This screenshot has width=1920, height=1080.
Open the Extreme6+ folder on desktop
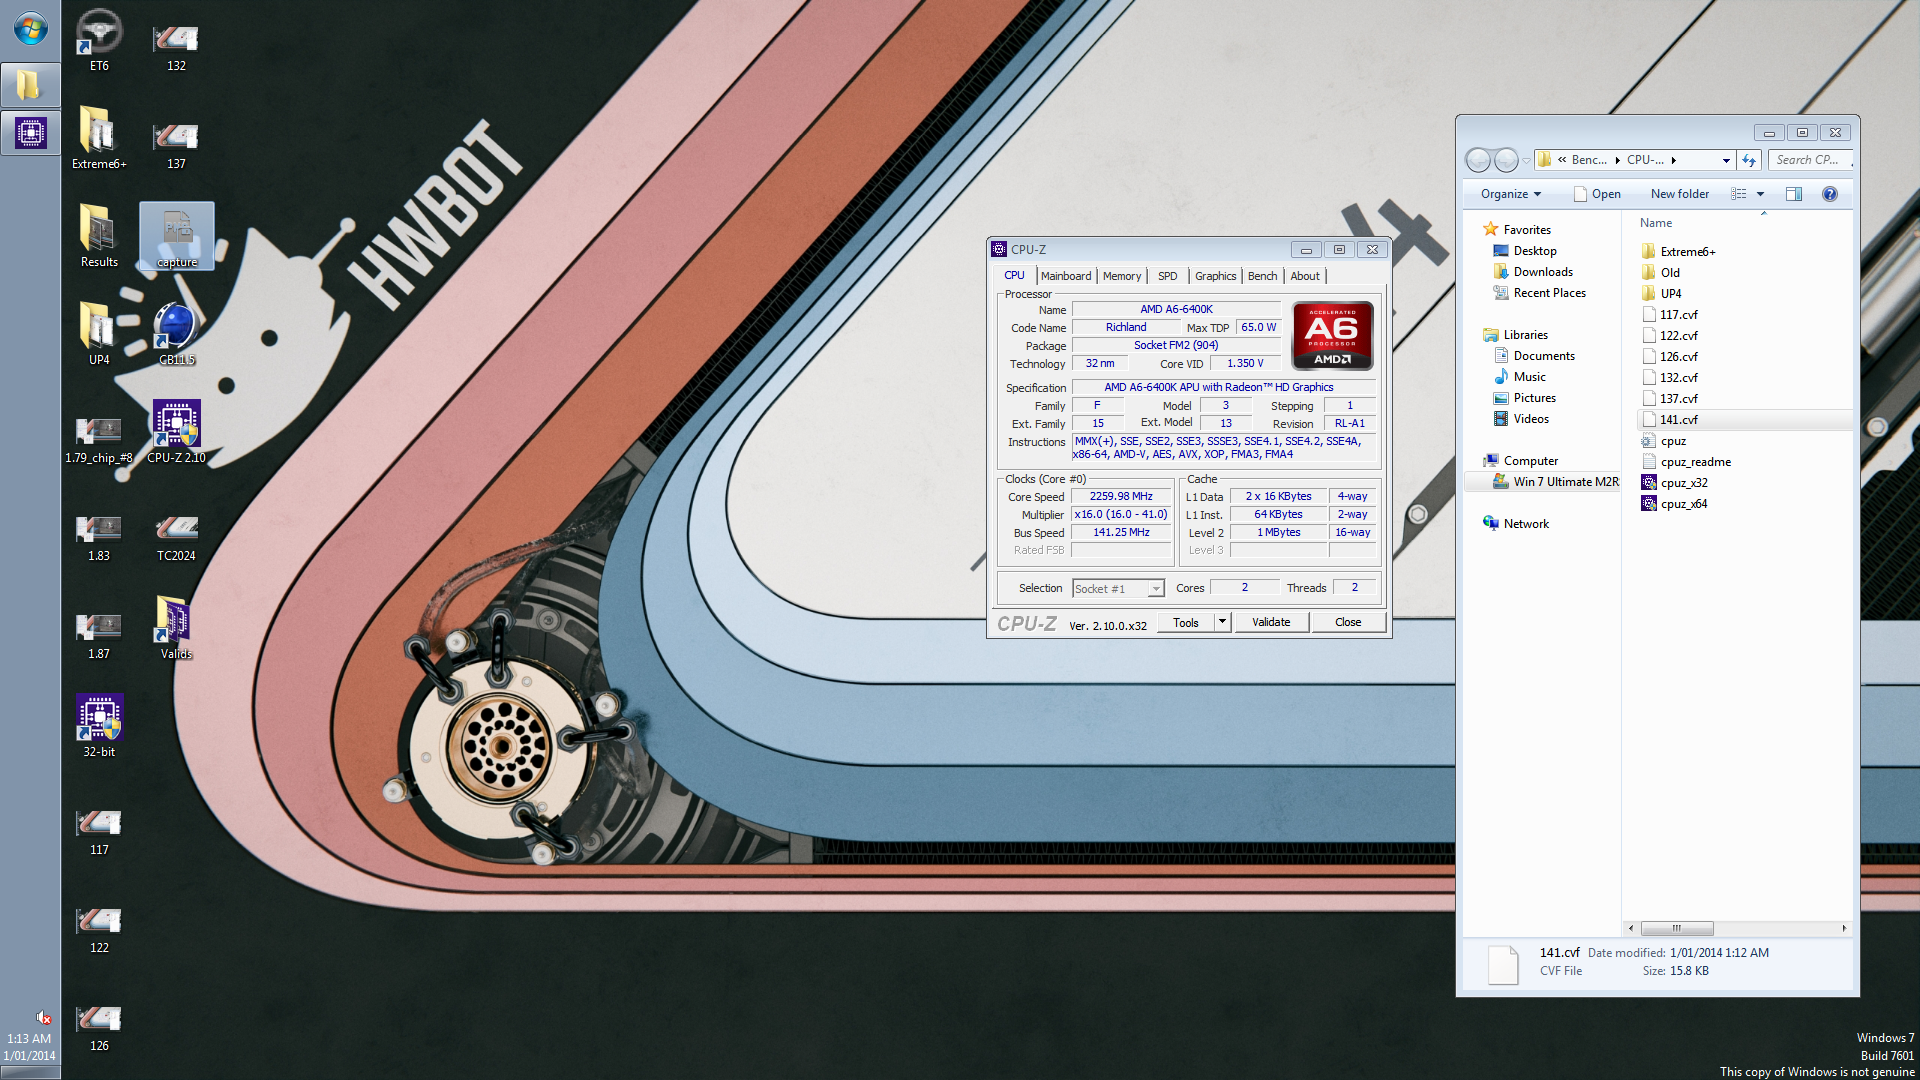[x=99, y=138]
